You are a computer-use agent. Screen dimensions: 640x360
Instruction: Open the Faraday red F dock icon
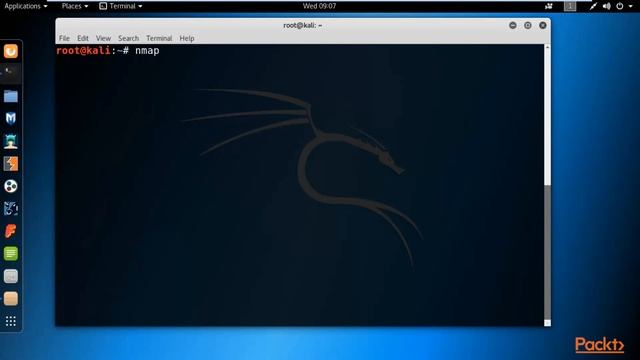coord(11,231)
